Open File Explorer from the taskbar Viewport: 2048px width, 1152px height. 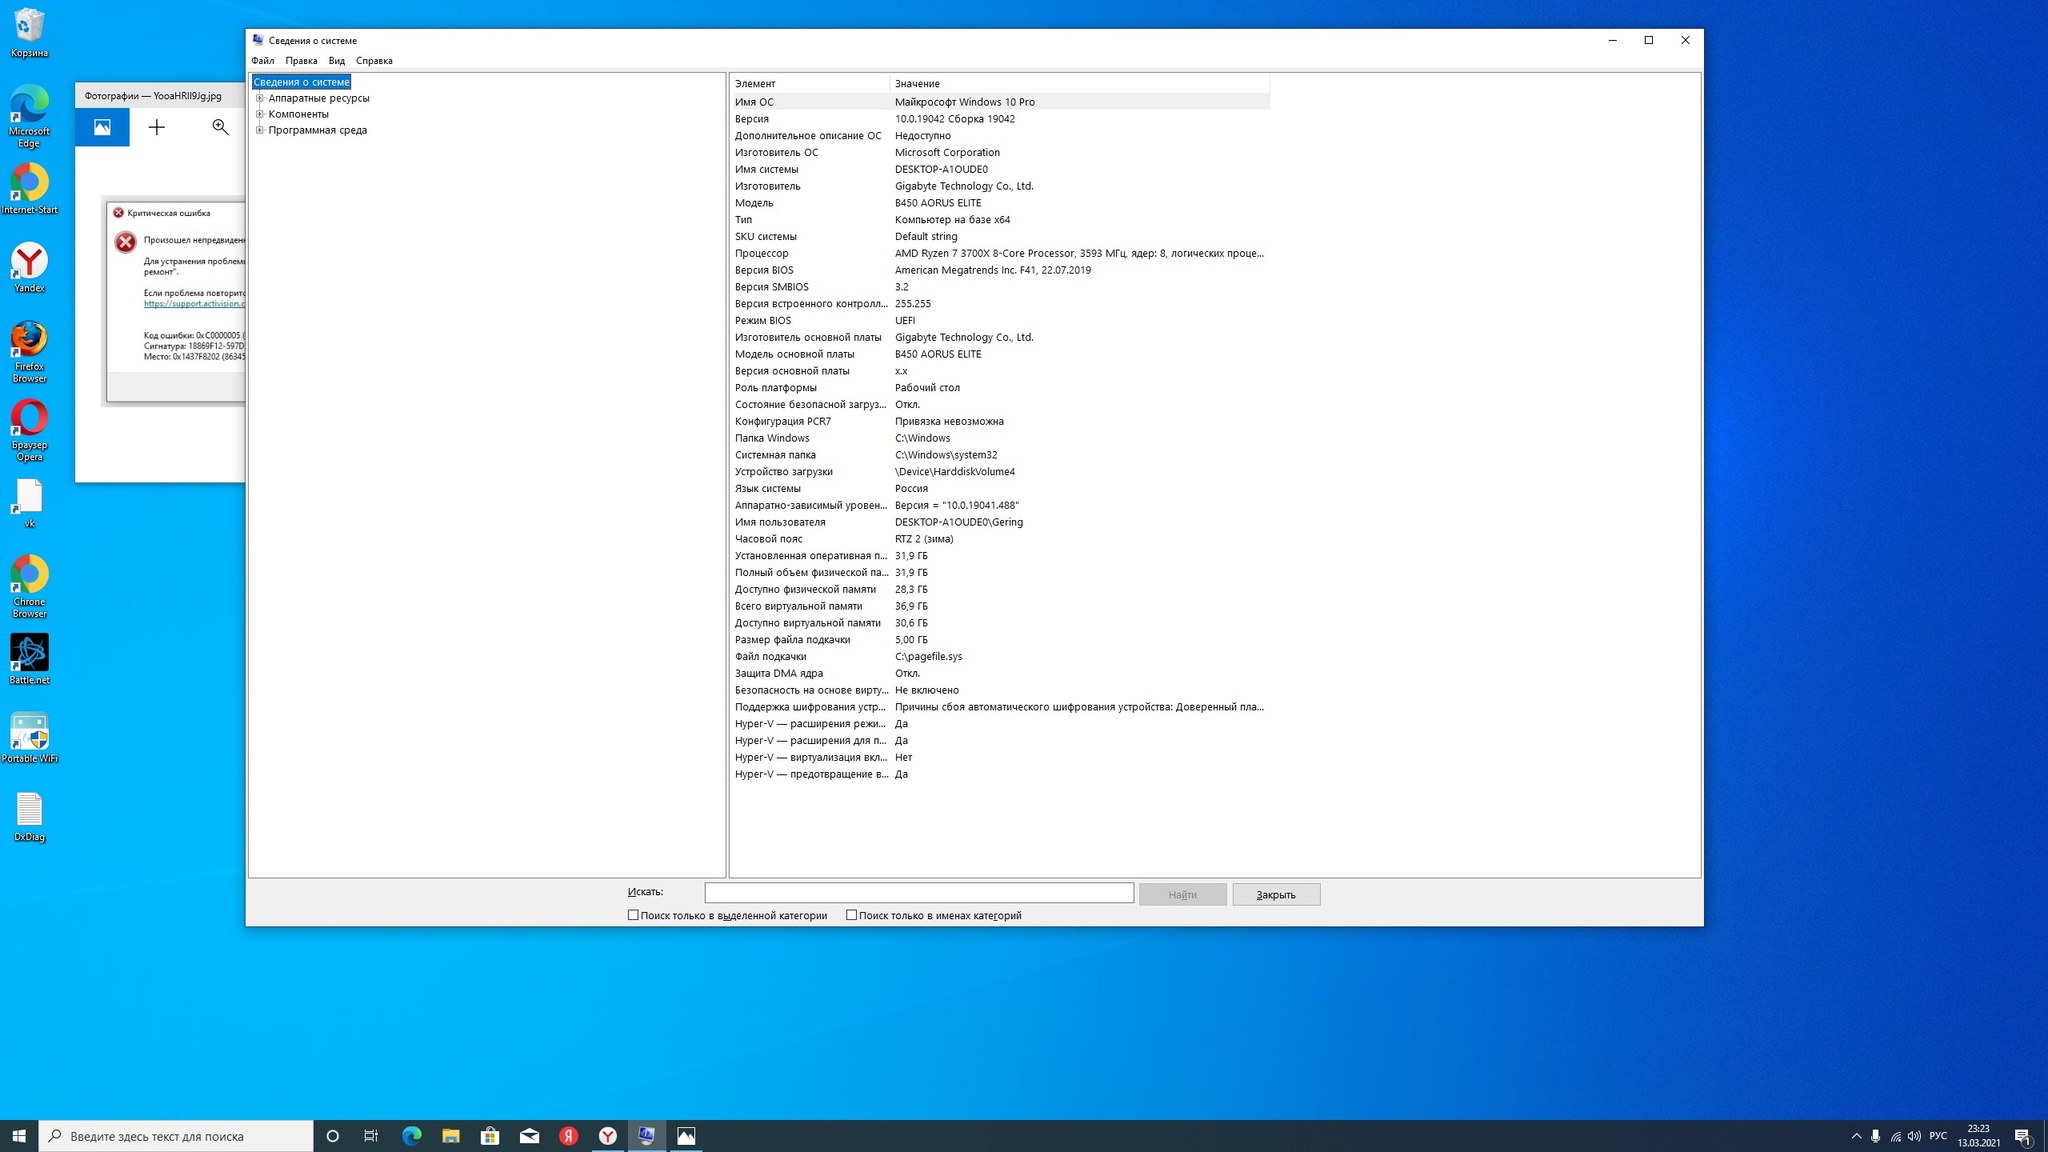[451, 1136]
